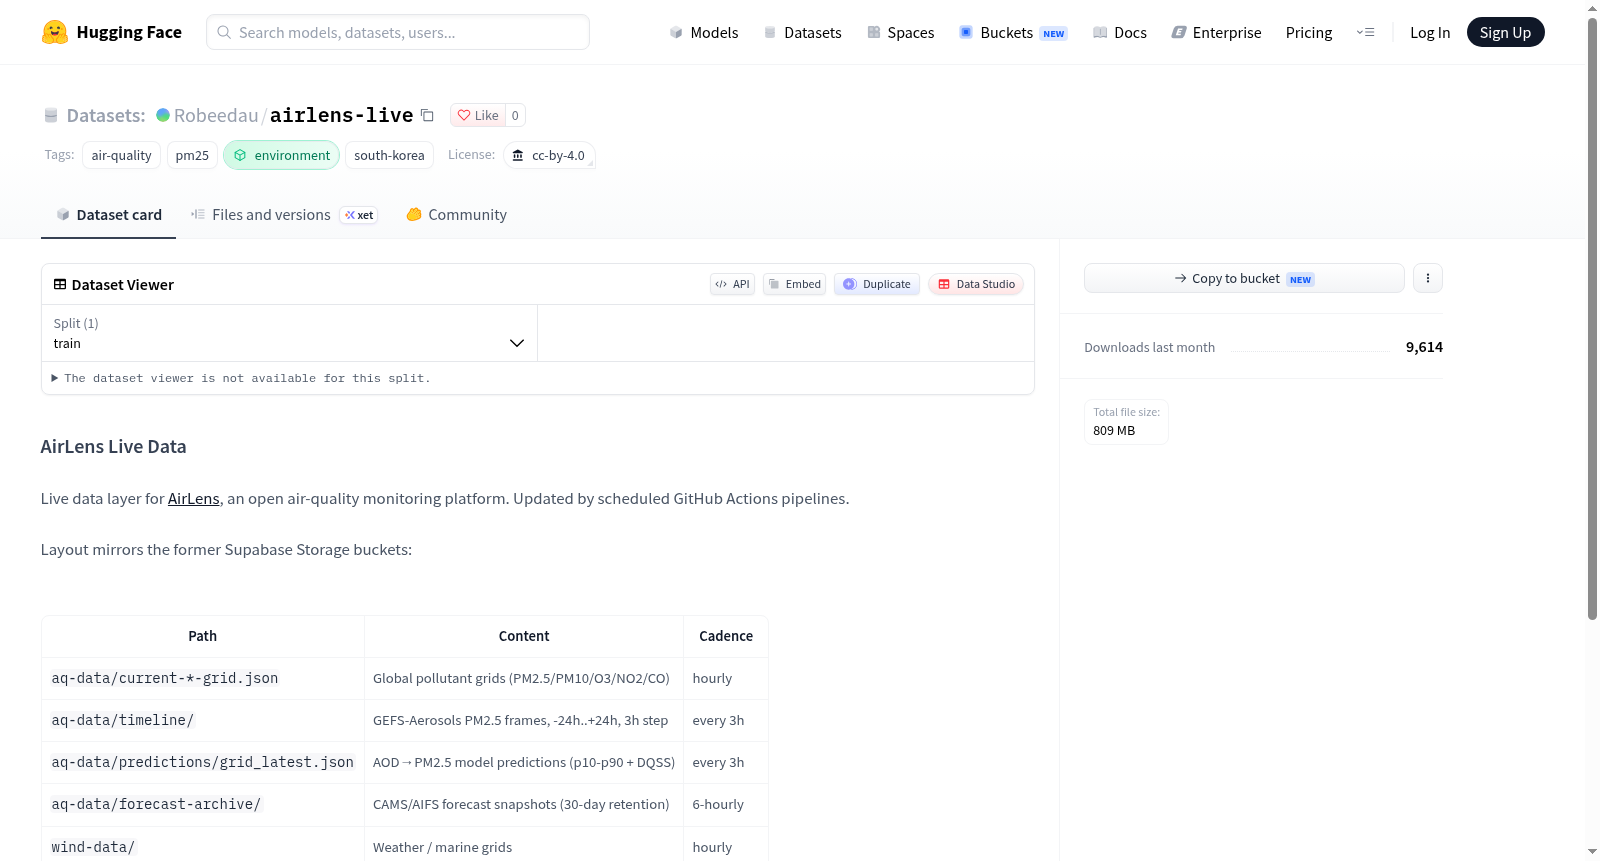Focus the search models input field
This screenshot has width=1600, height=861.
[x=398, y=32]
